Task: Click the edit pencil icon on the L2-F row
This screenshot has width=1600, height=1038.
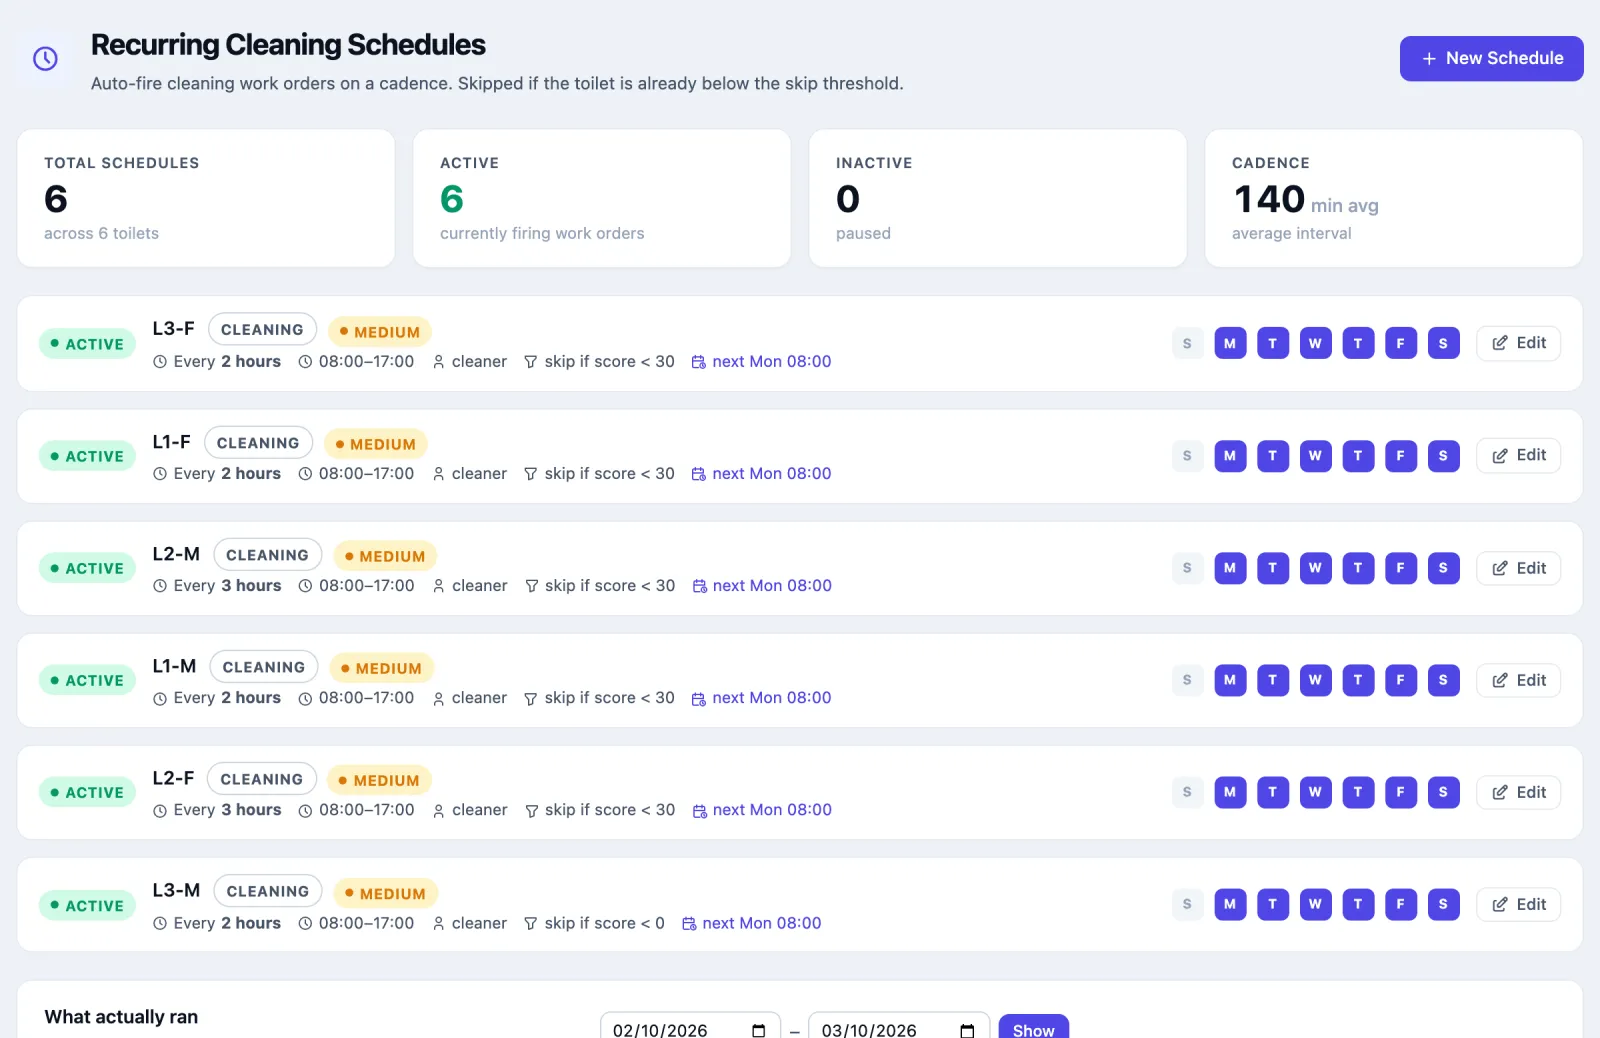Action: 1500,792
